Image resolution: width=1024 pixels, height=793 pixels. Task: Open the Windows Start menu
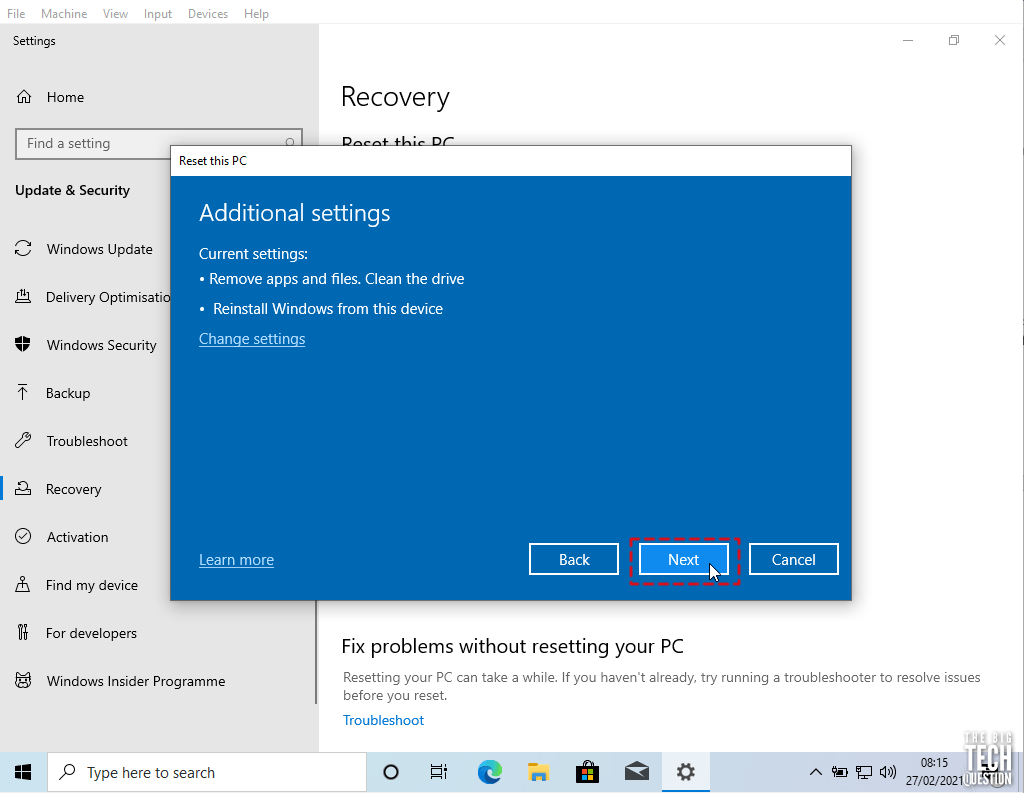23,772
